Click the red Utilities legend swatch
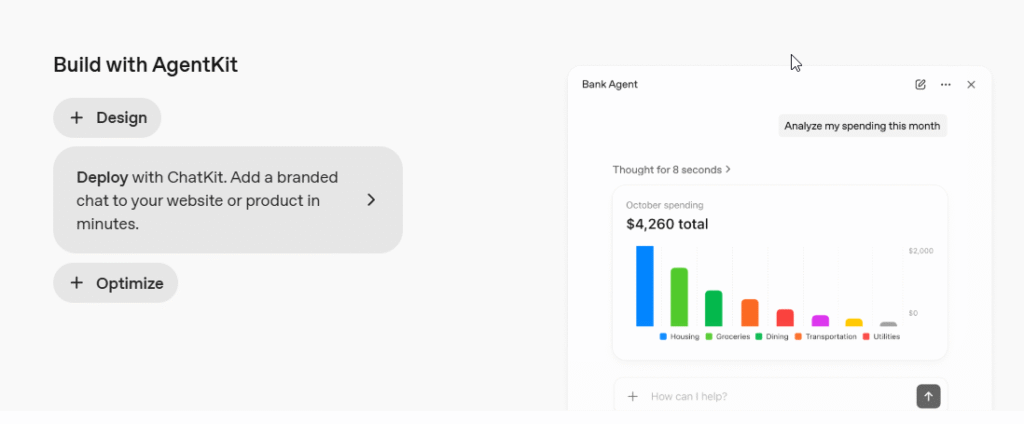The height and width of the screenshot is (424, 1024). (x=865, y=337)
